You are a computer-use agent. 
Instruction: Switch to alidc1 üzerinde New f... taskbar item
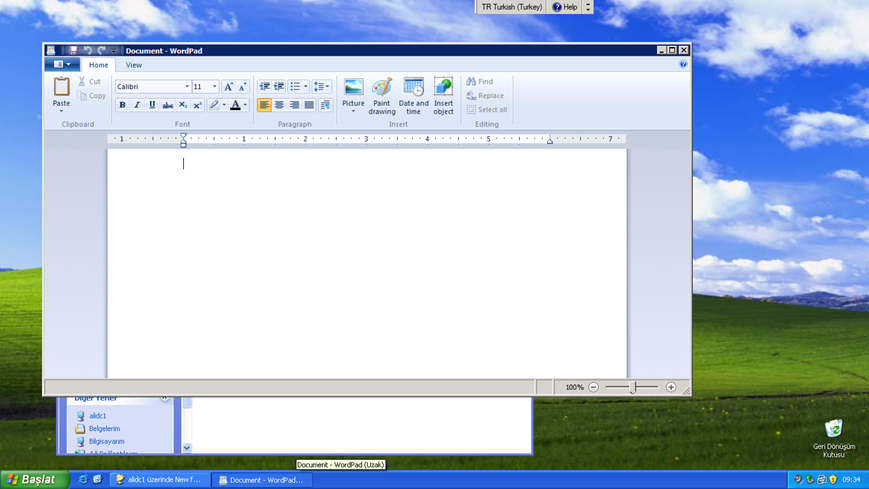[160, 480]
